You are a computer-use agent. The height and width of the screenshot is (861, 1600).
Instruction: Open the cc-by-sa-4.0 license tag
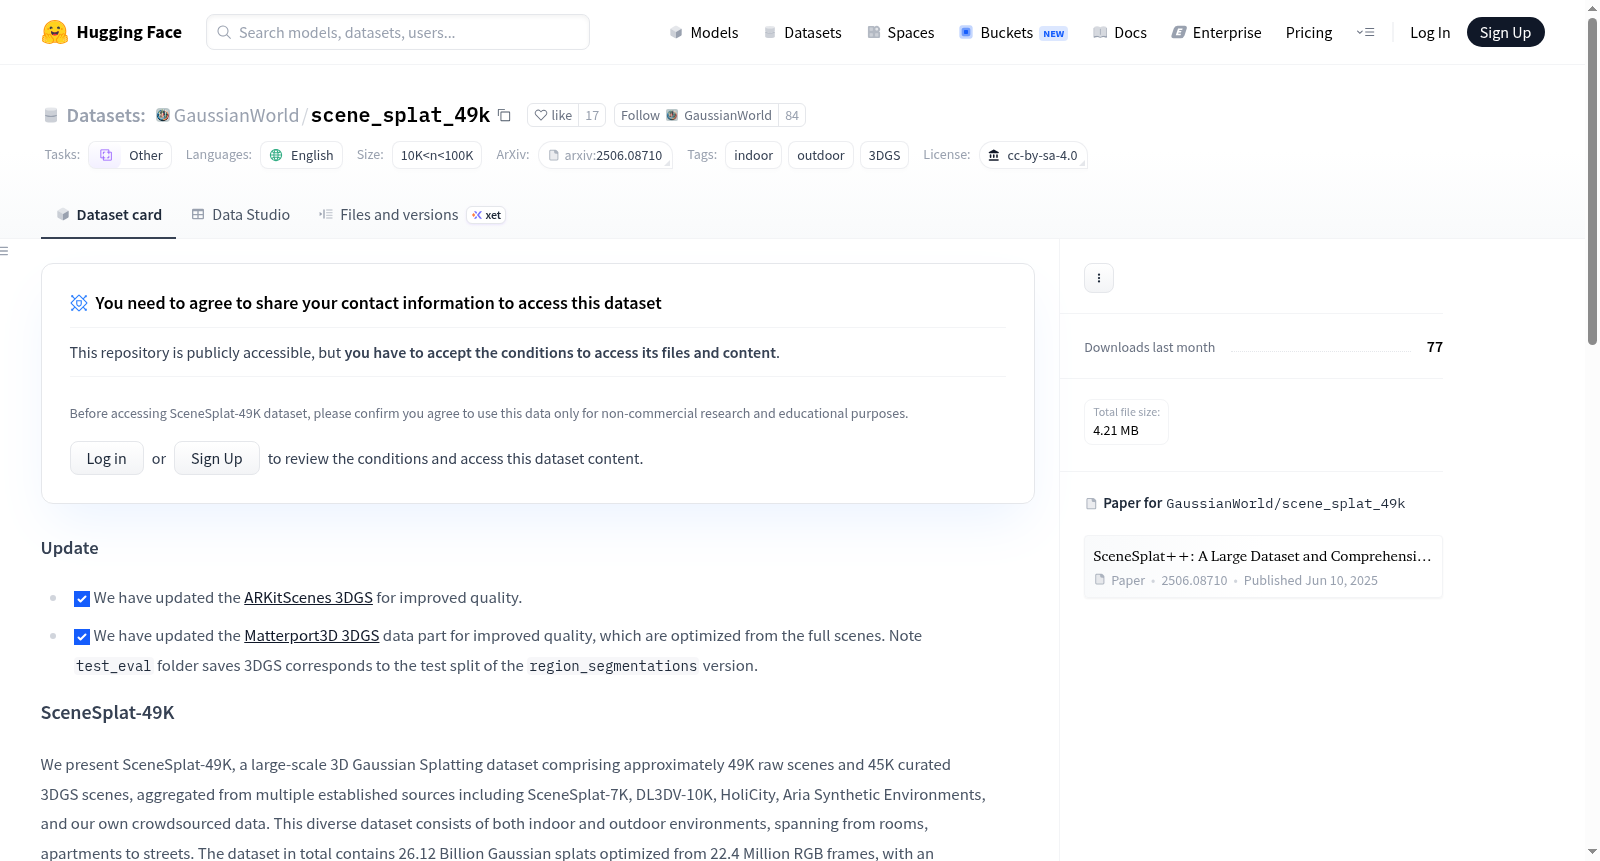tap(1033, 155)
